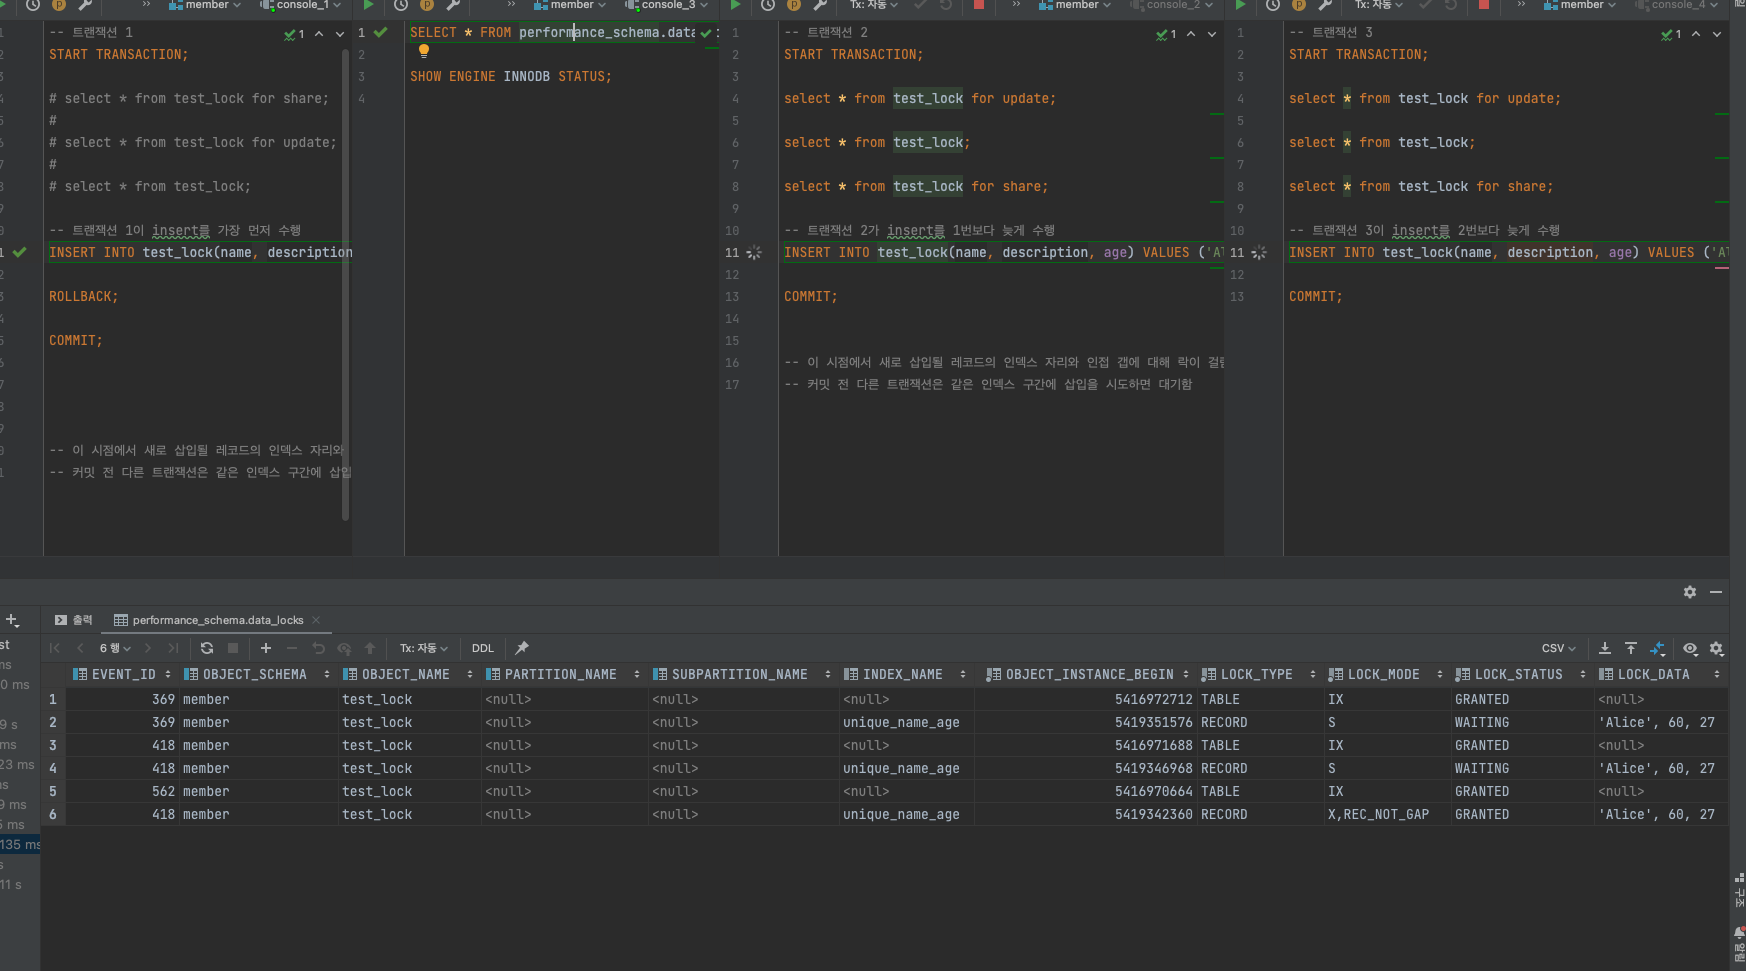Screen dimensions: 1746x971
Task: Reload the data_locks result grid
Action: coord(207,648)
